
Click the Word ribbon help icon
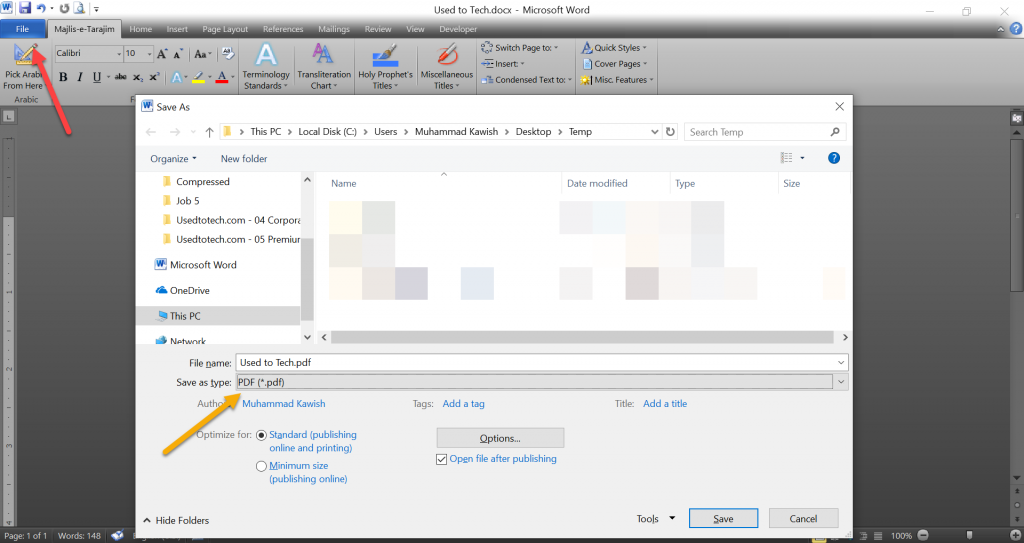click(x=1016, y=29)
